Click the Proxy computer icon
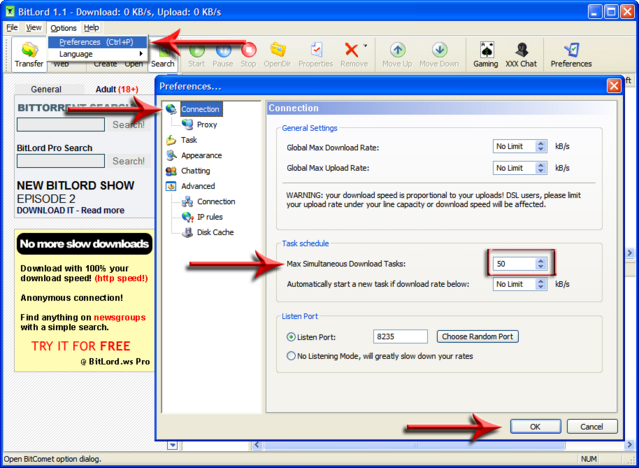Image resolution: width=639 pixels, height=468 pixels. pyautogui.click(x=187, y=124)
